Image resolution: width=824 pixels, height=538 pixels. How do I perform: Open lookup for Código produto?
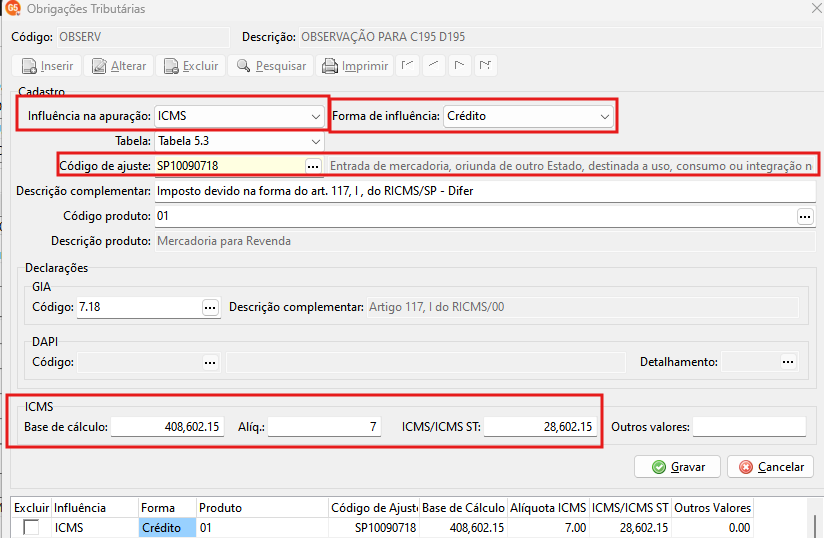805,216
